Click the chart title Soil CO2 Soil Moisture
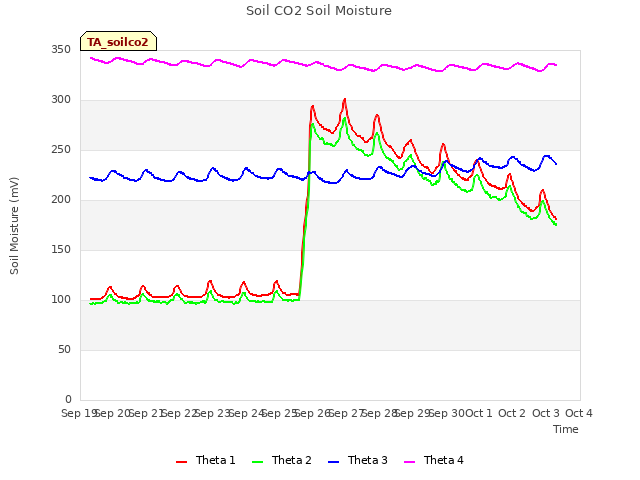 (319, 11)
